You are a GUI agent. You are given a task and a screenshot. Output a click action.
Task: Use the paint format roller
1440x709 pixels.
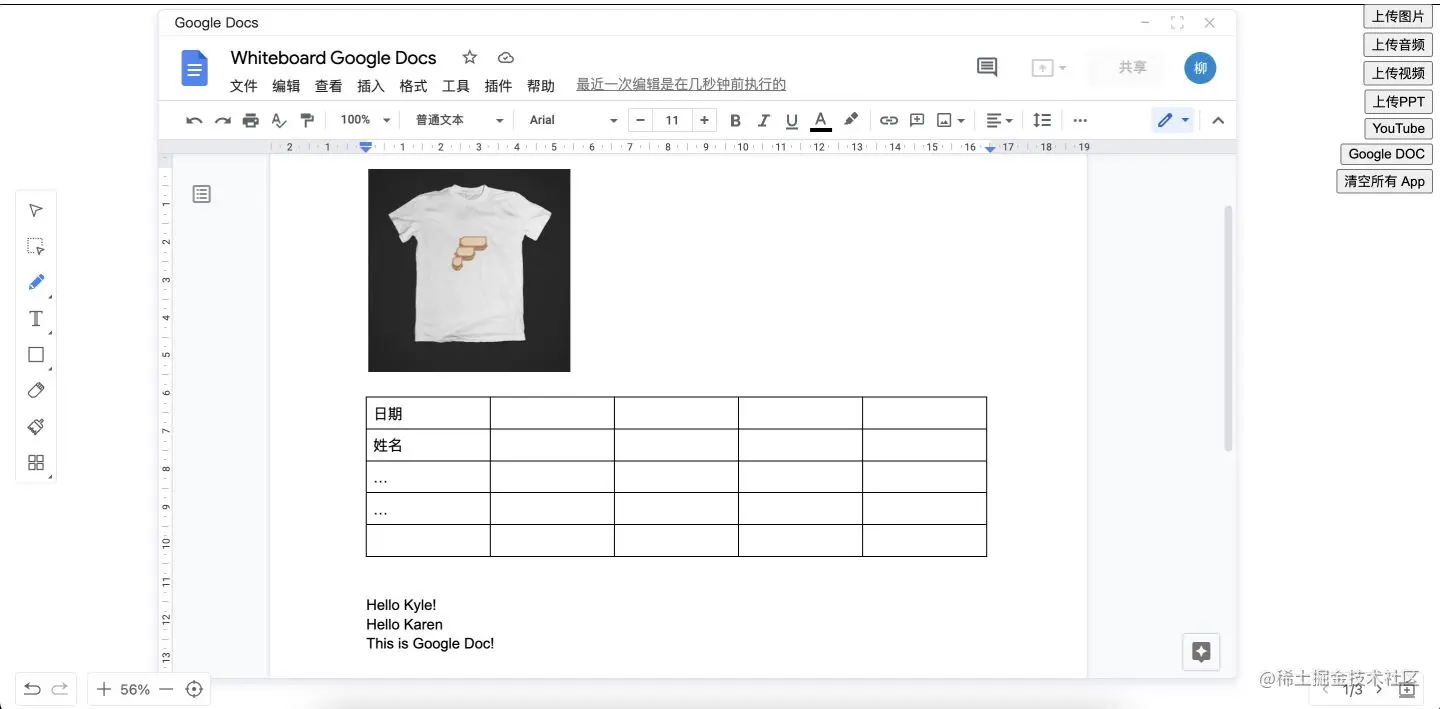[x=307, y=120]
